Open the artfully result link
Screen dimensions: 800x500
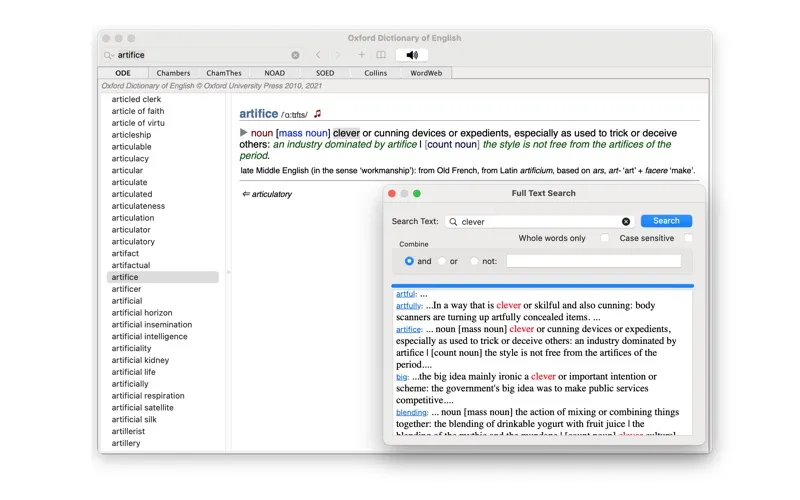coord(408,306)
